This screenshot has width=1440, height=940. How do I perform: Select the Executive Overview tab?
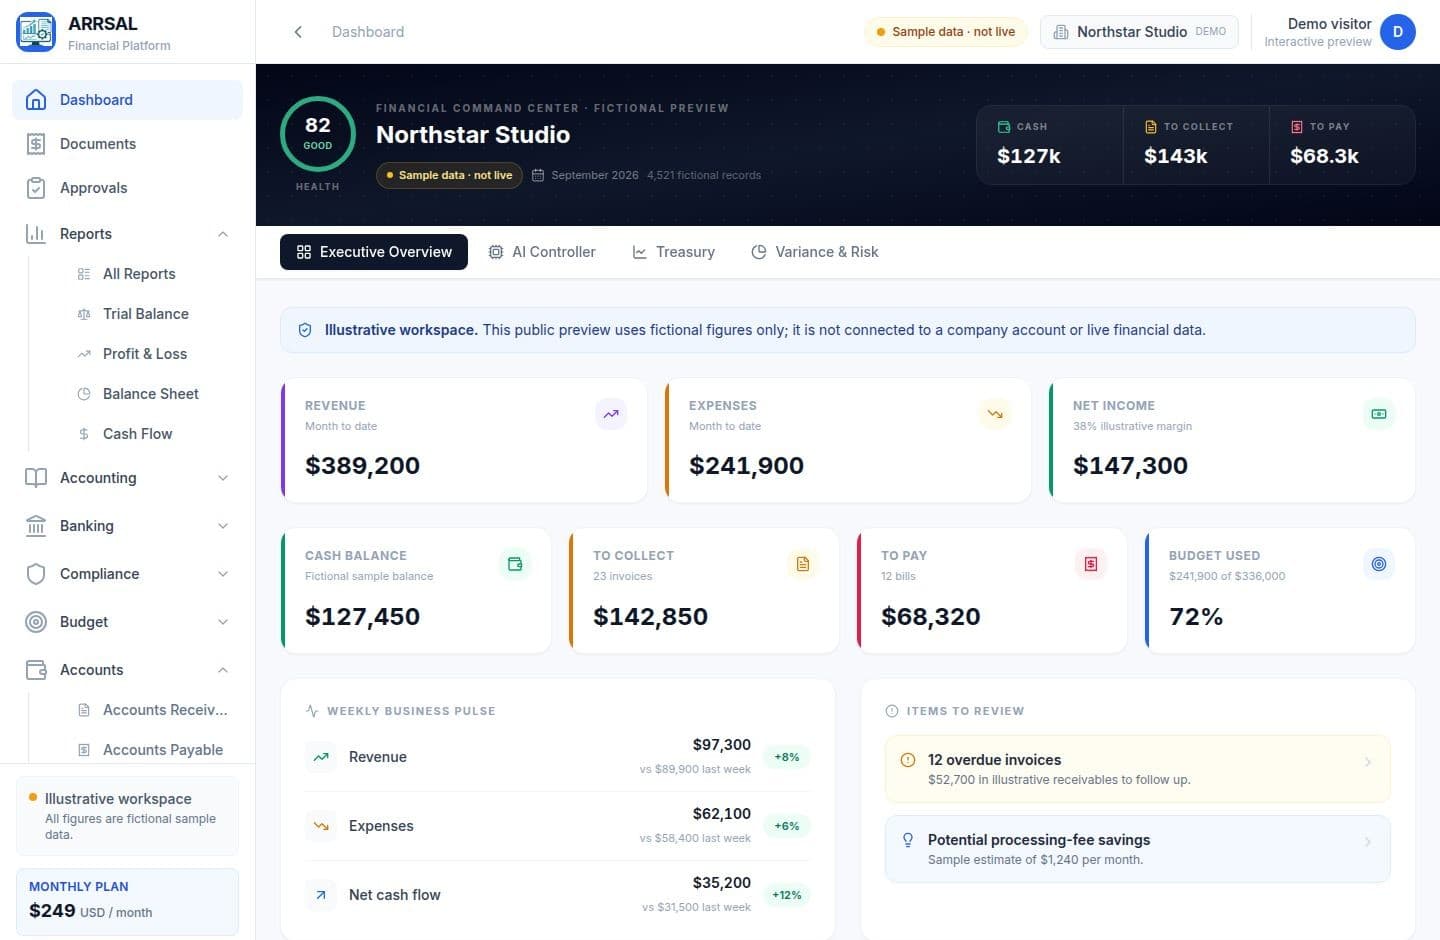click(374, 252)
